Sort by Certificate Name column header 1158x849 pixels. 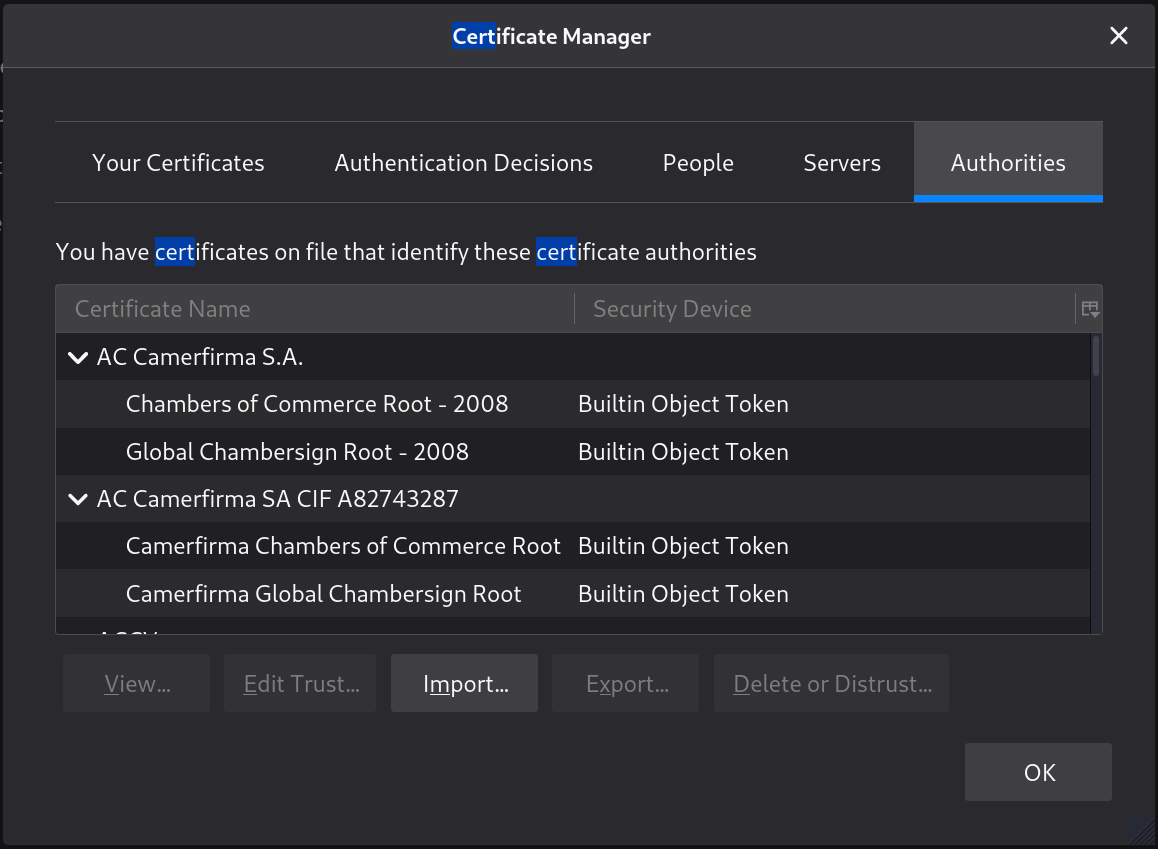[x=315, y=309]
